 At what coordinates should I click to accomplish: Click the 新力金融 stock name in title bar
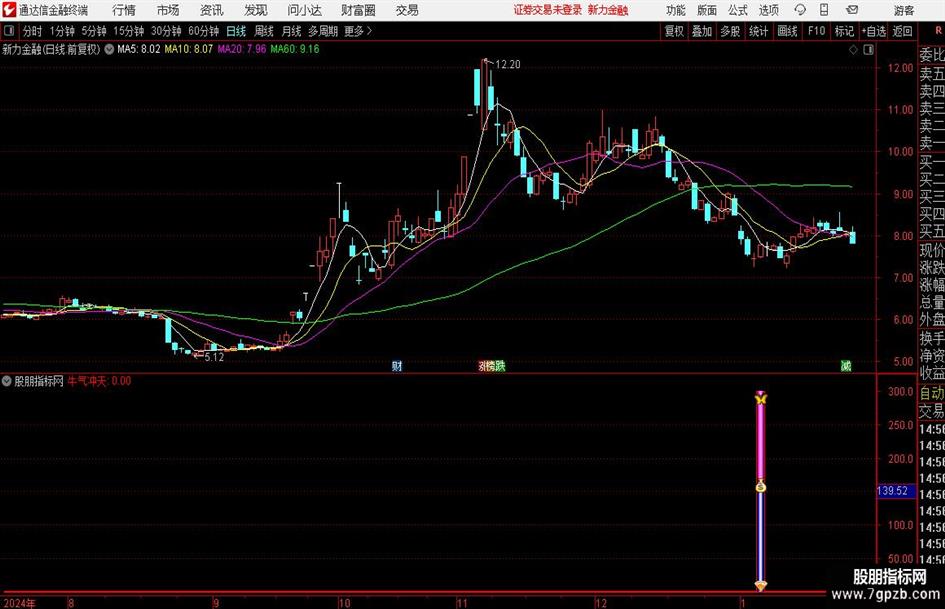pos(608,10)
